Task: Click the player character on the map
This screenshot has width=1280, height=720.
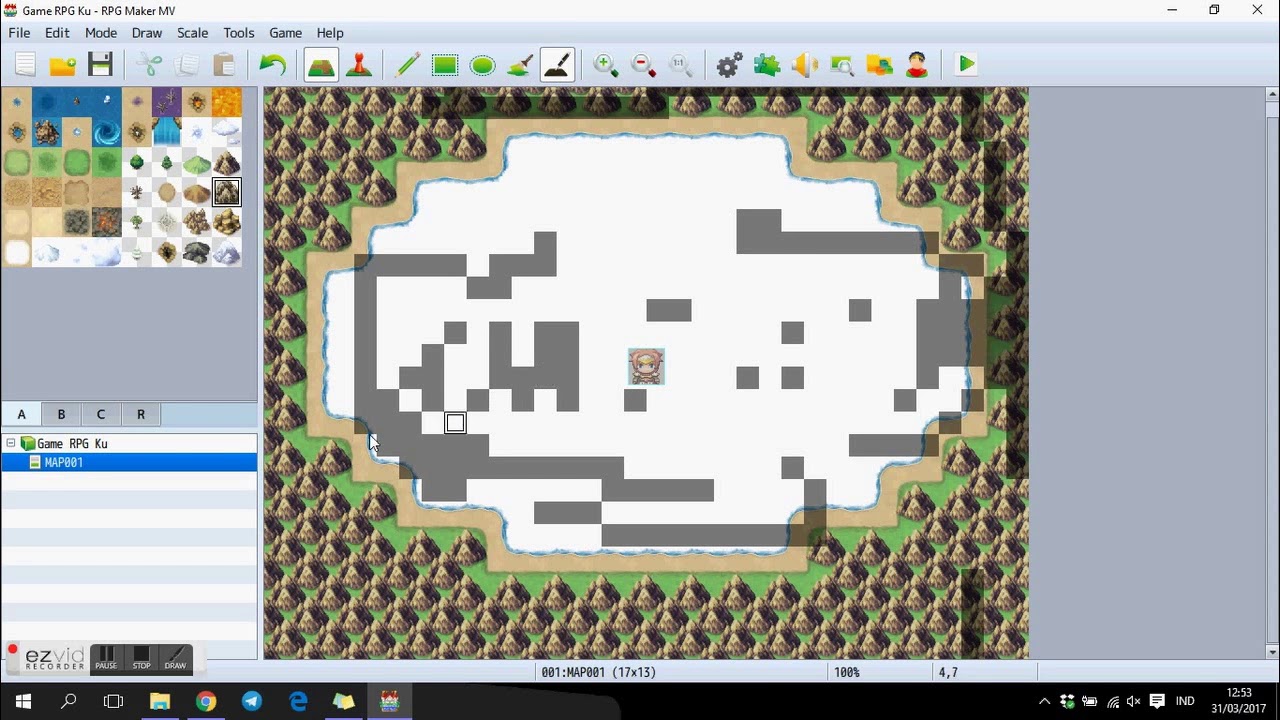Action: pos(646,367)
